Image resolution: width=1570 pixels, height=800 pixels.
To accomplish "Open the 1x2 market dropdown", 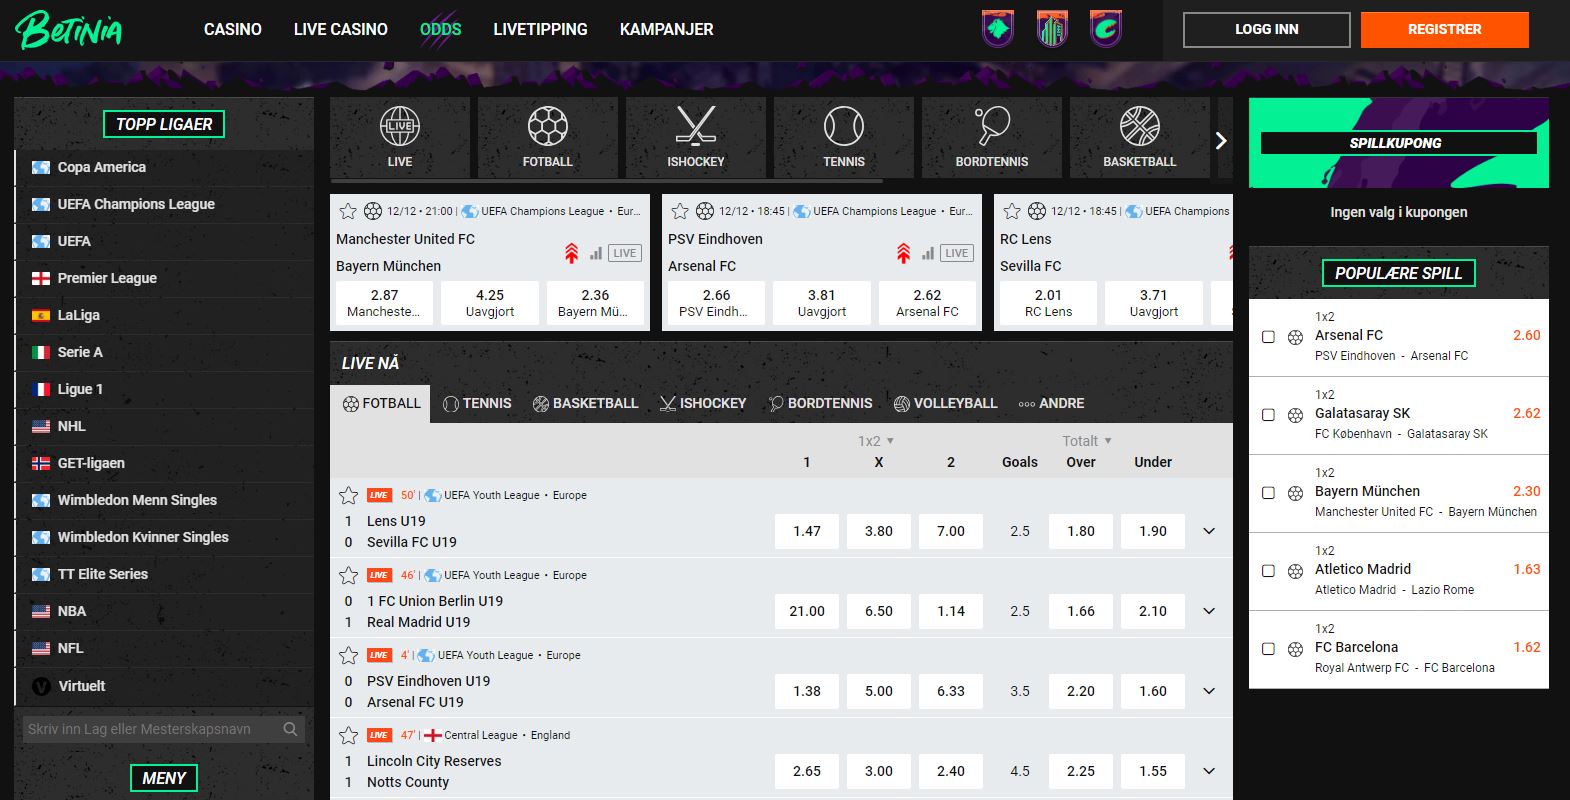I will 875,441.
